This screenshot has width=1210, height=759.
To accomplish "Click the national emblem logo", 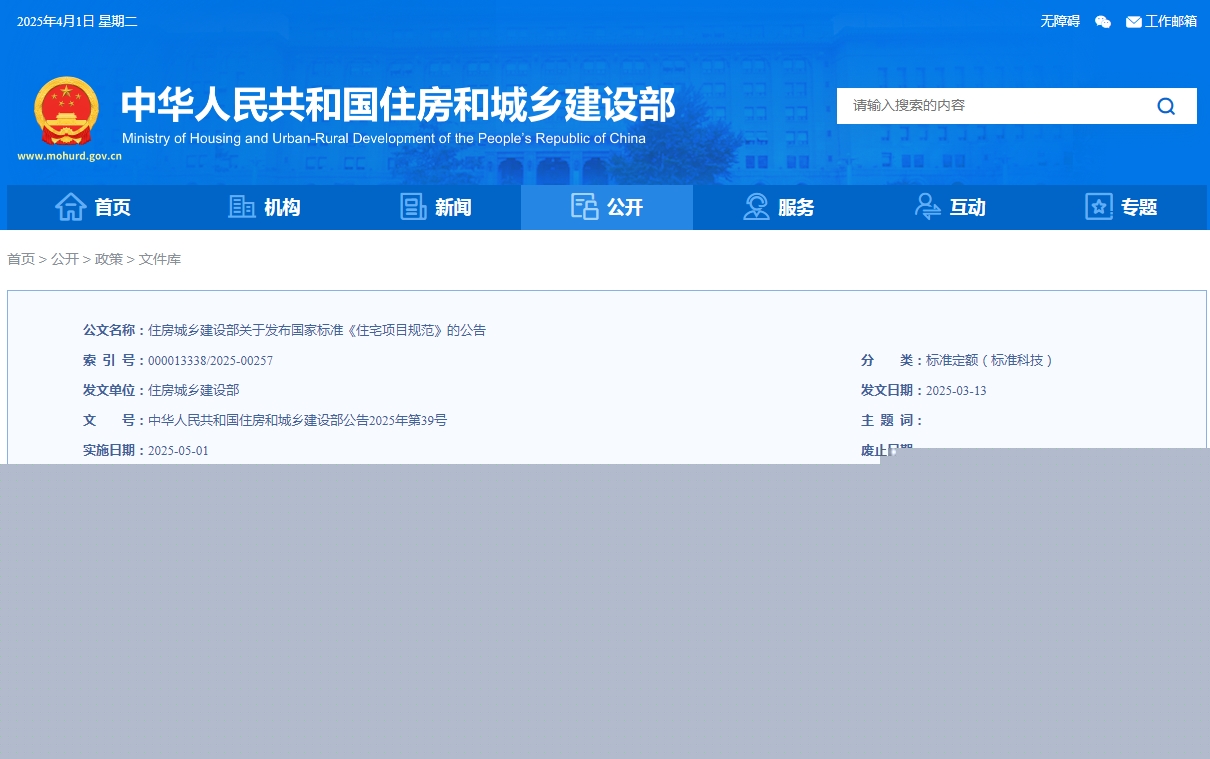I will (67, 111).
